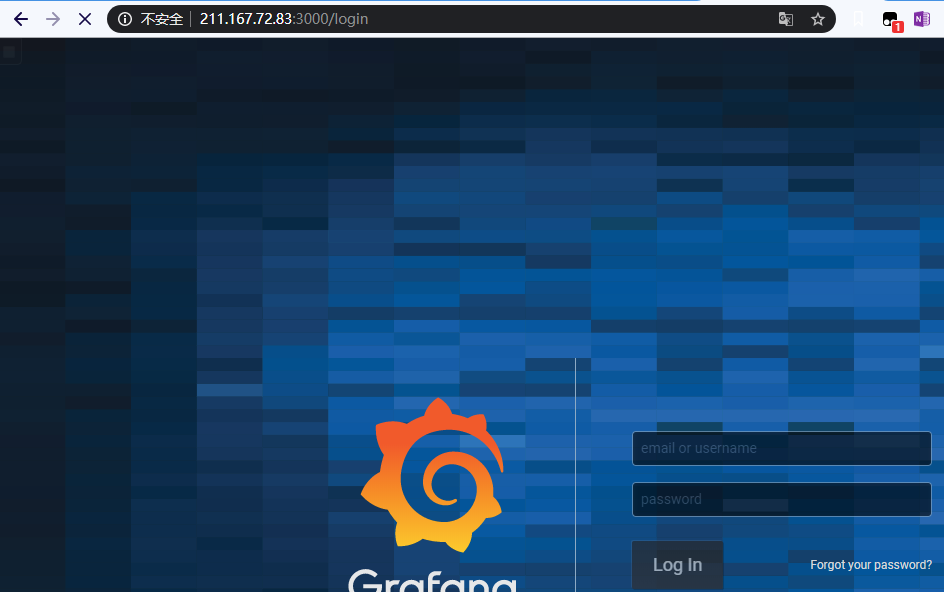Open the extension with red badge
Image resolution: width=944 pixels, height=592 pixels.
click(x=892, y=21)
